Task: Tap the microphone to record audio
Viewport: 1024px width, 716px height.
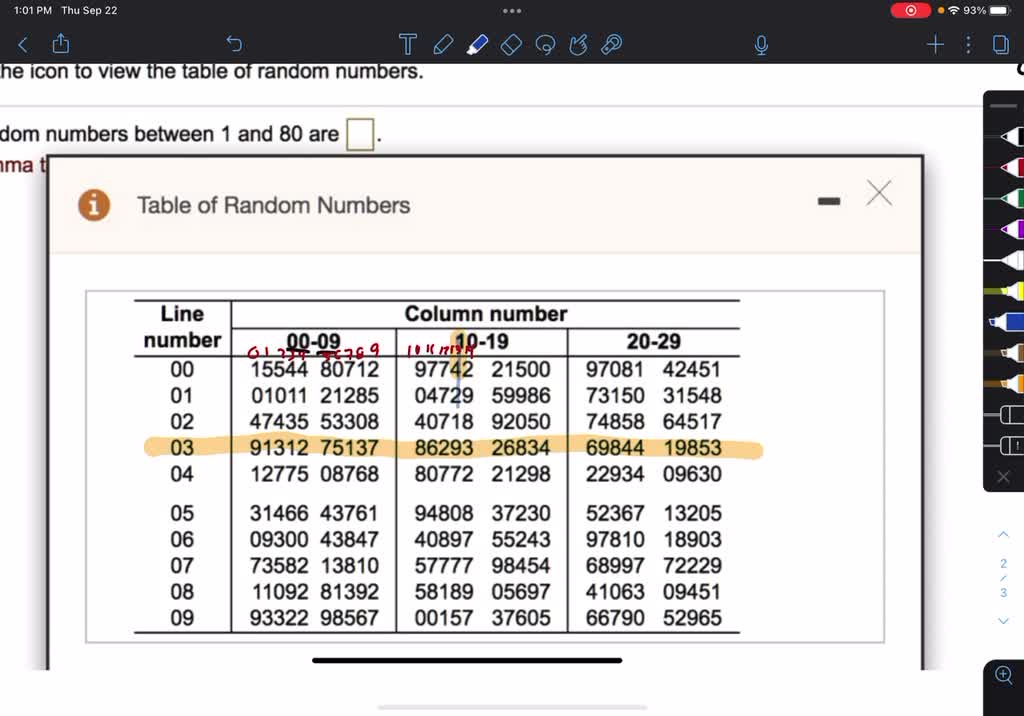Action: [x=761, y=44]
